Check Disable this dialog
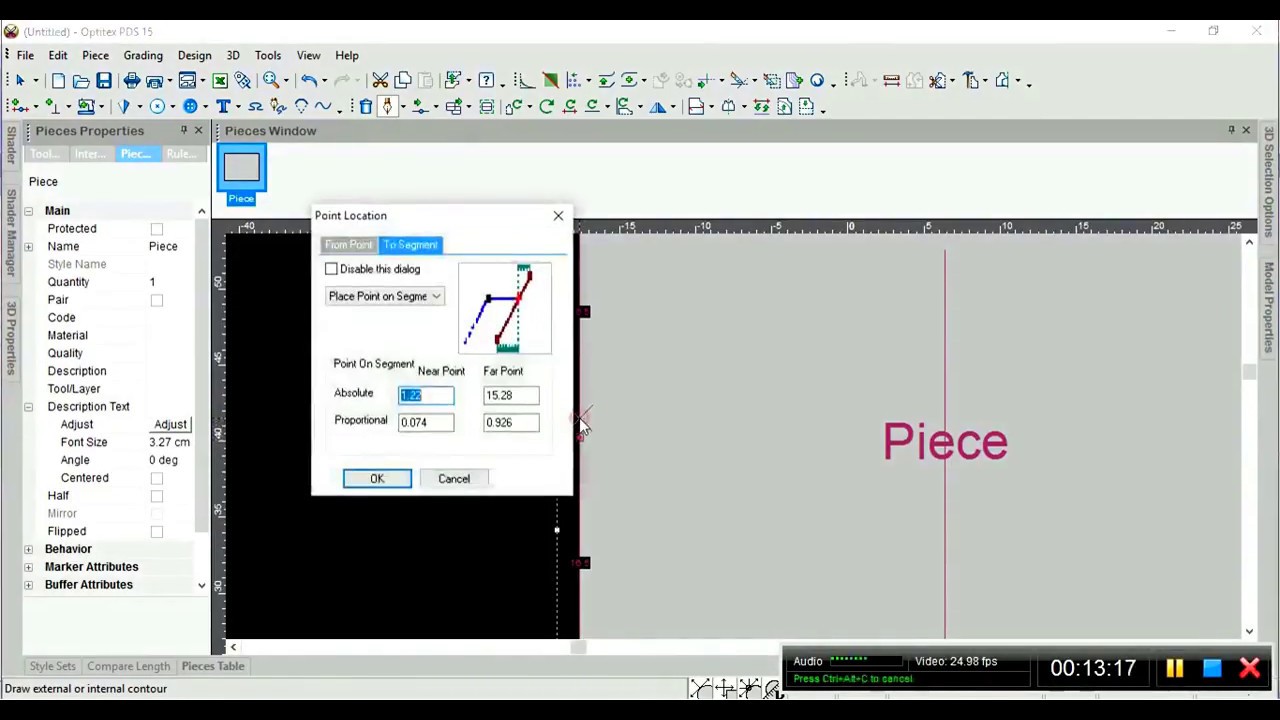 331,269
